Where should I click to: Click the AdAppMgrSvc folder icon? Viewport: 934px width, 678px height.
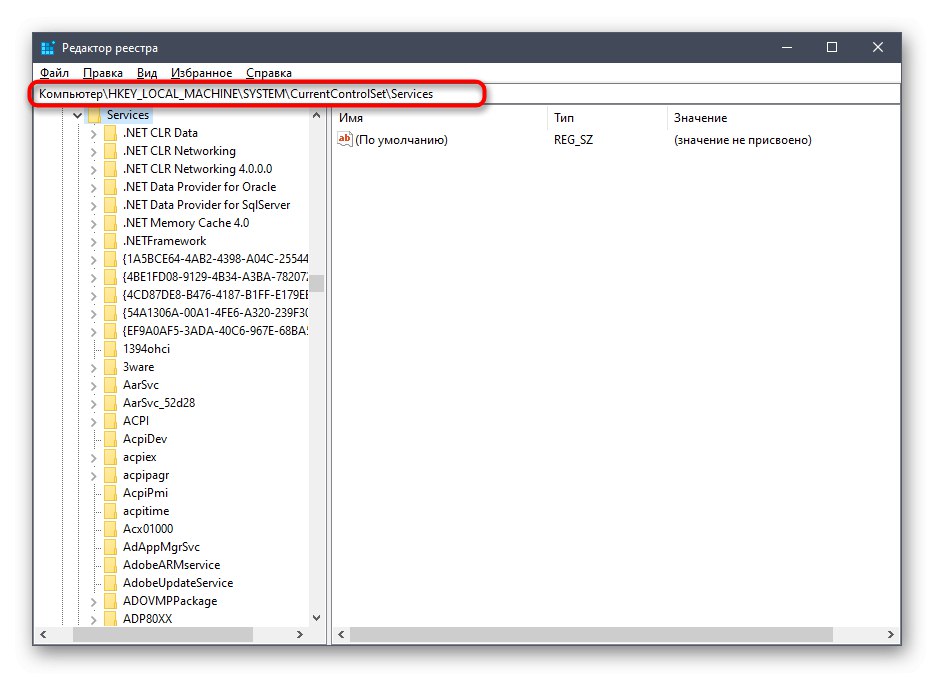tap(110, 547)
